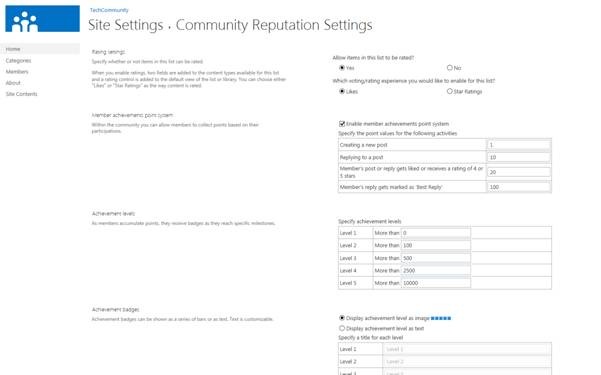Select Display achievement level as image
The image size is (601, 375).
[342, 318]
